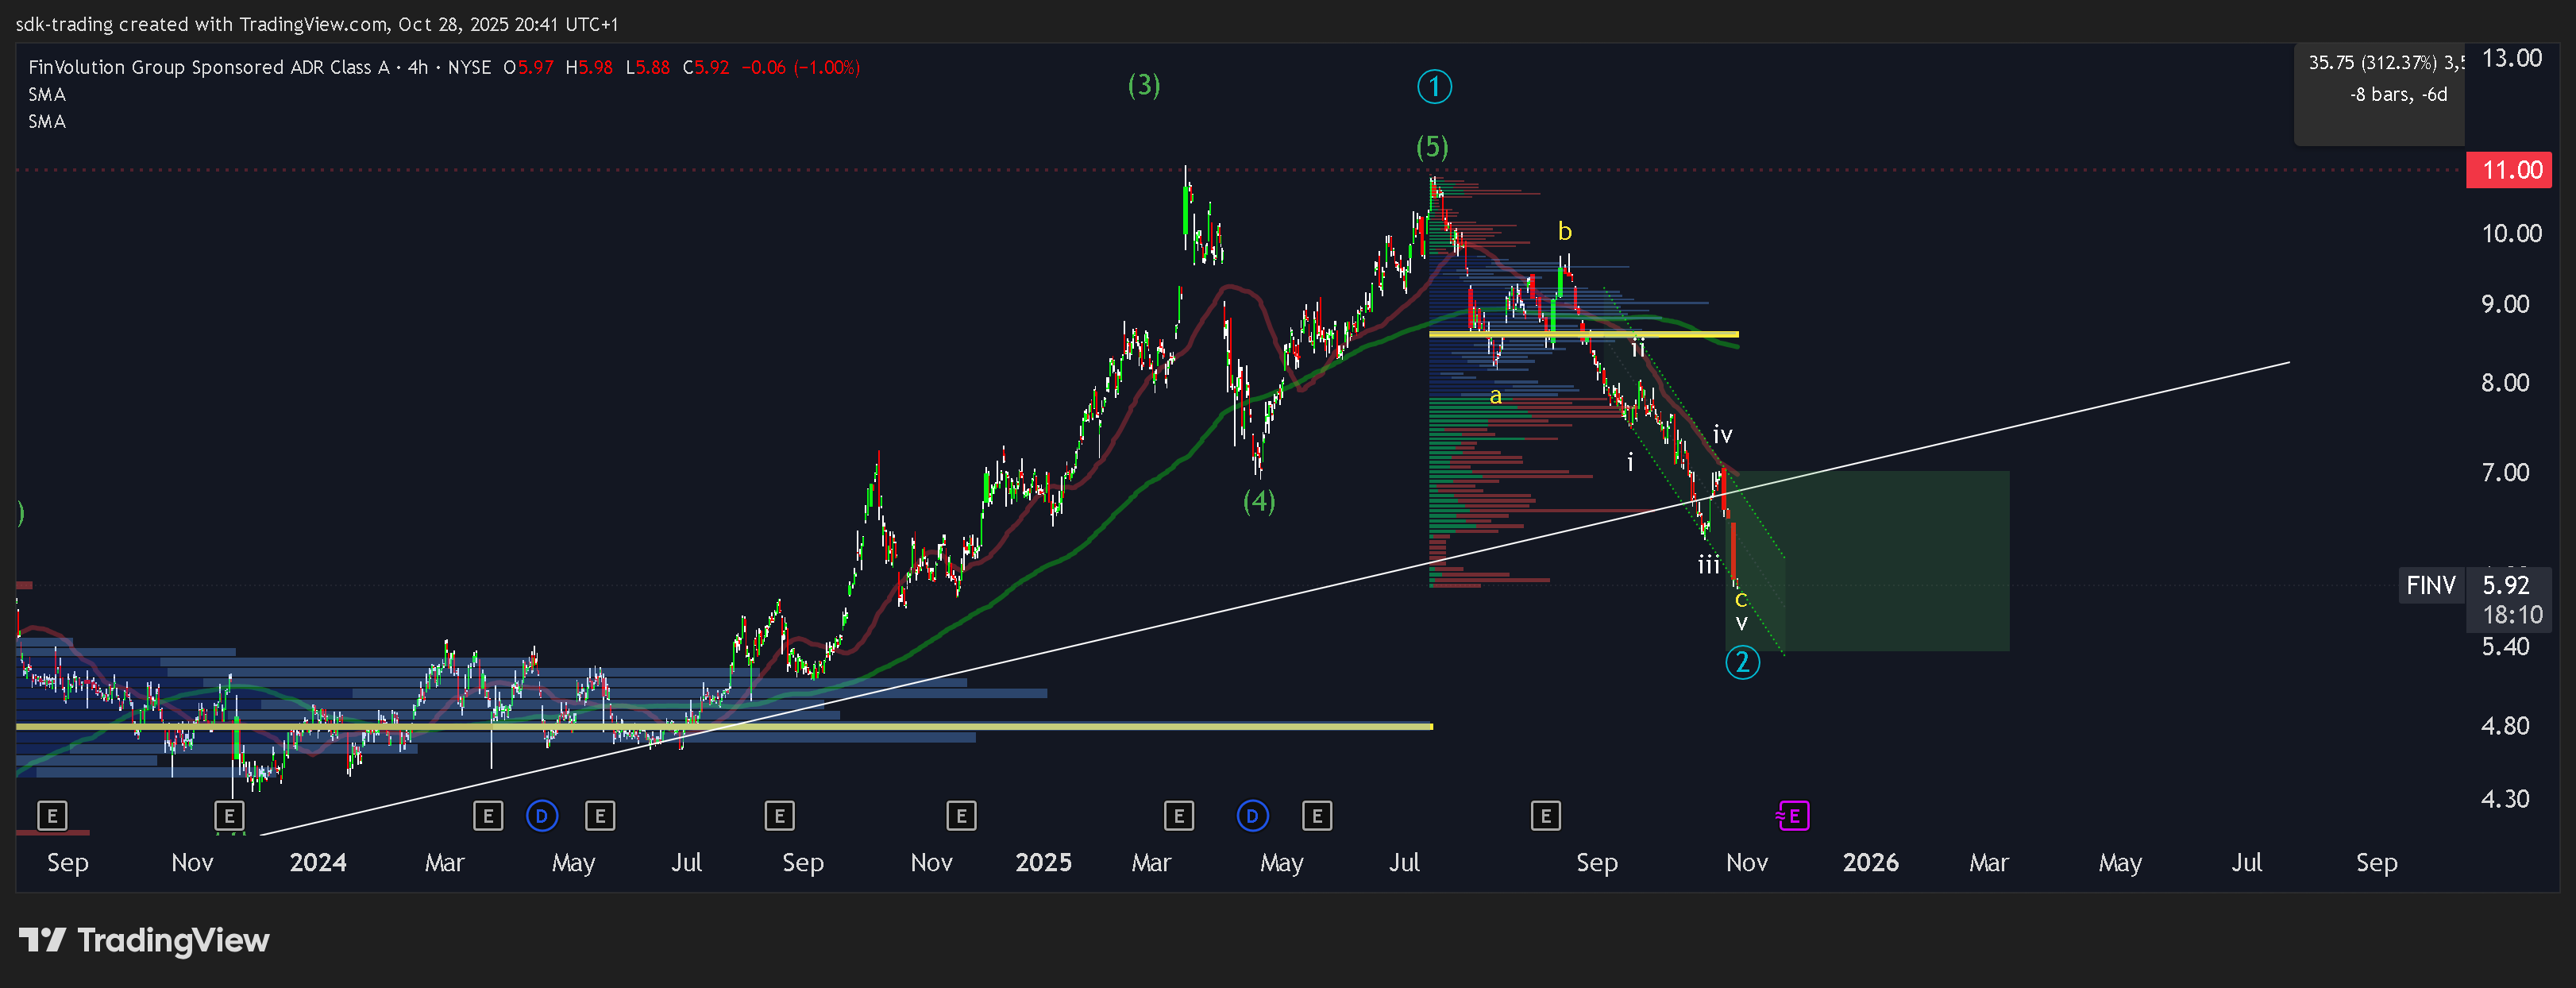
Task: Select the upper SMA indicator legend
Action: pos(47,94)
